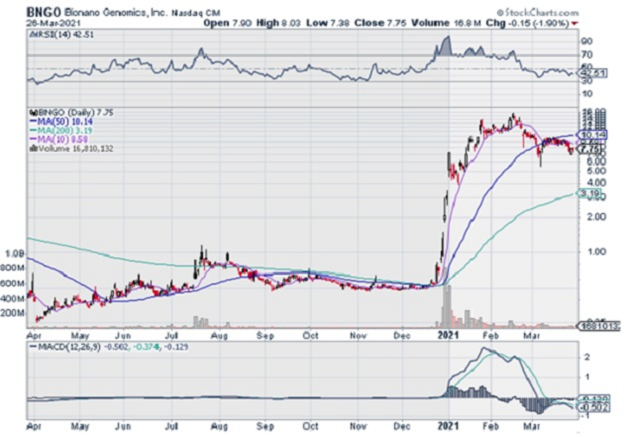Select the High 8.03 value

point(278,23)
